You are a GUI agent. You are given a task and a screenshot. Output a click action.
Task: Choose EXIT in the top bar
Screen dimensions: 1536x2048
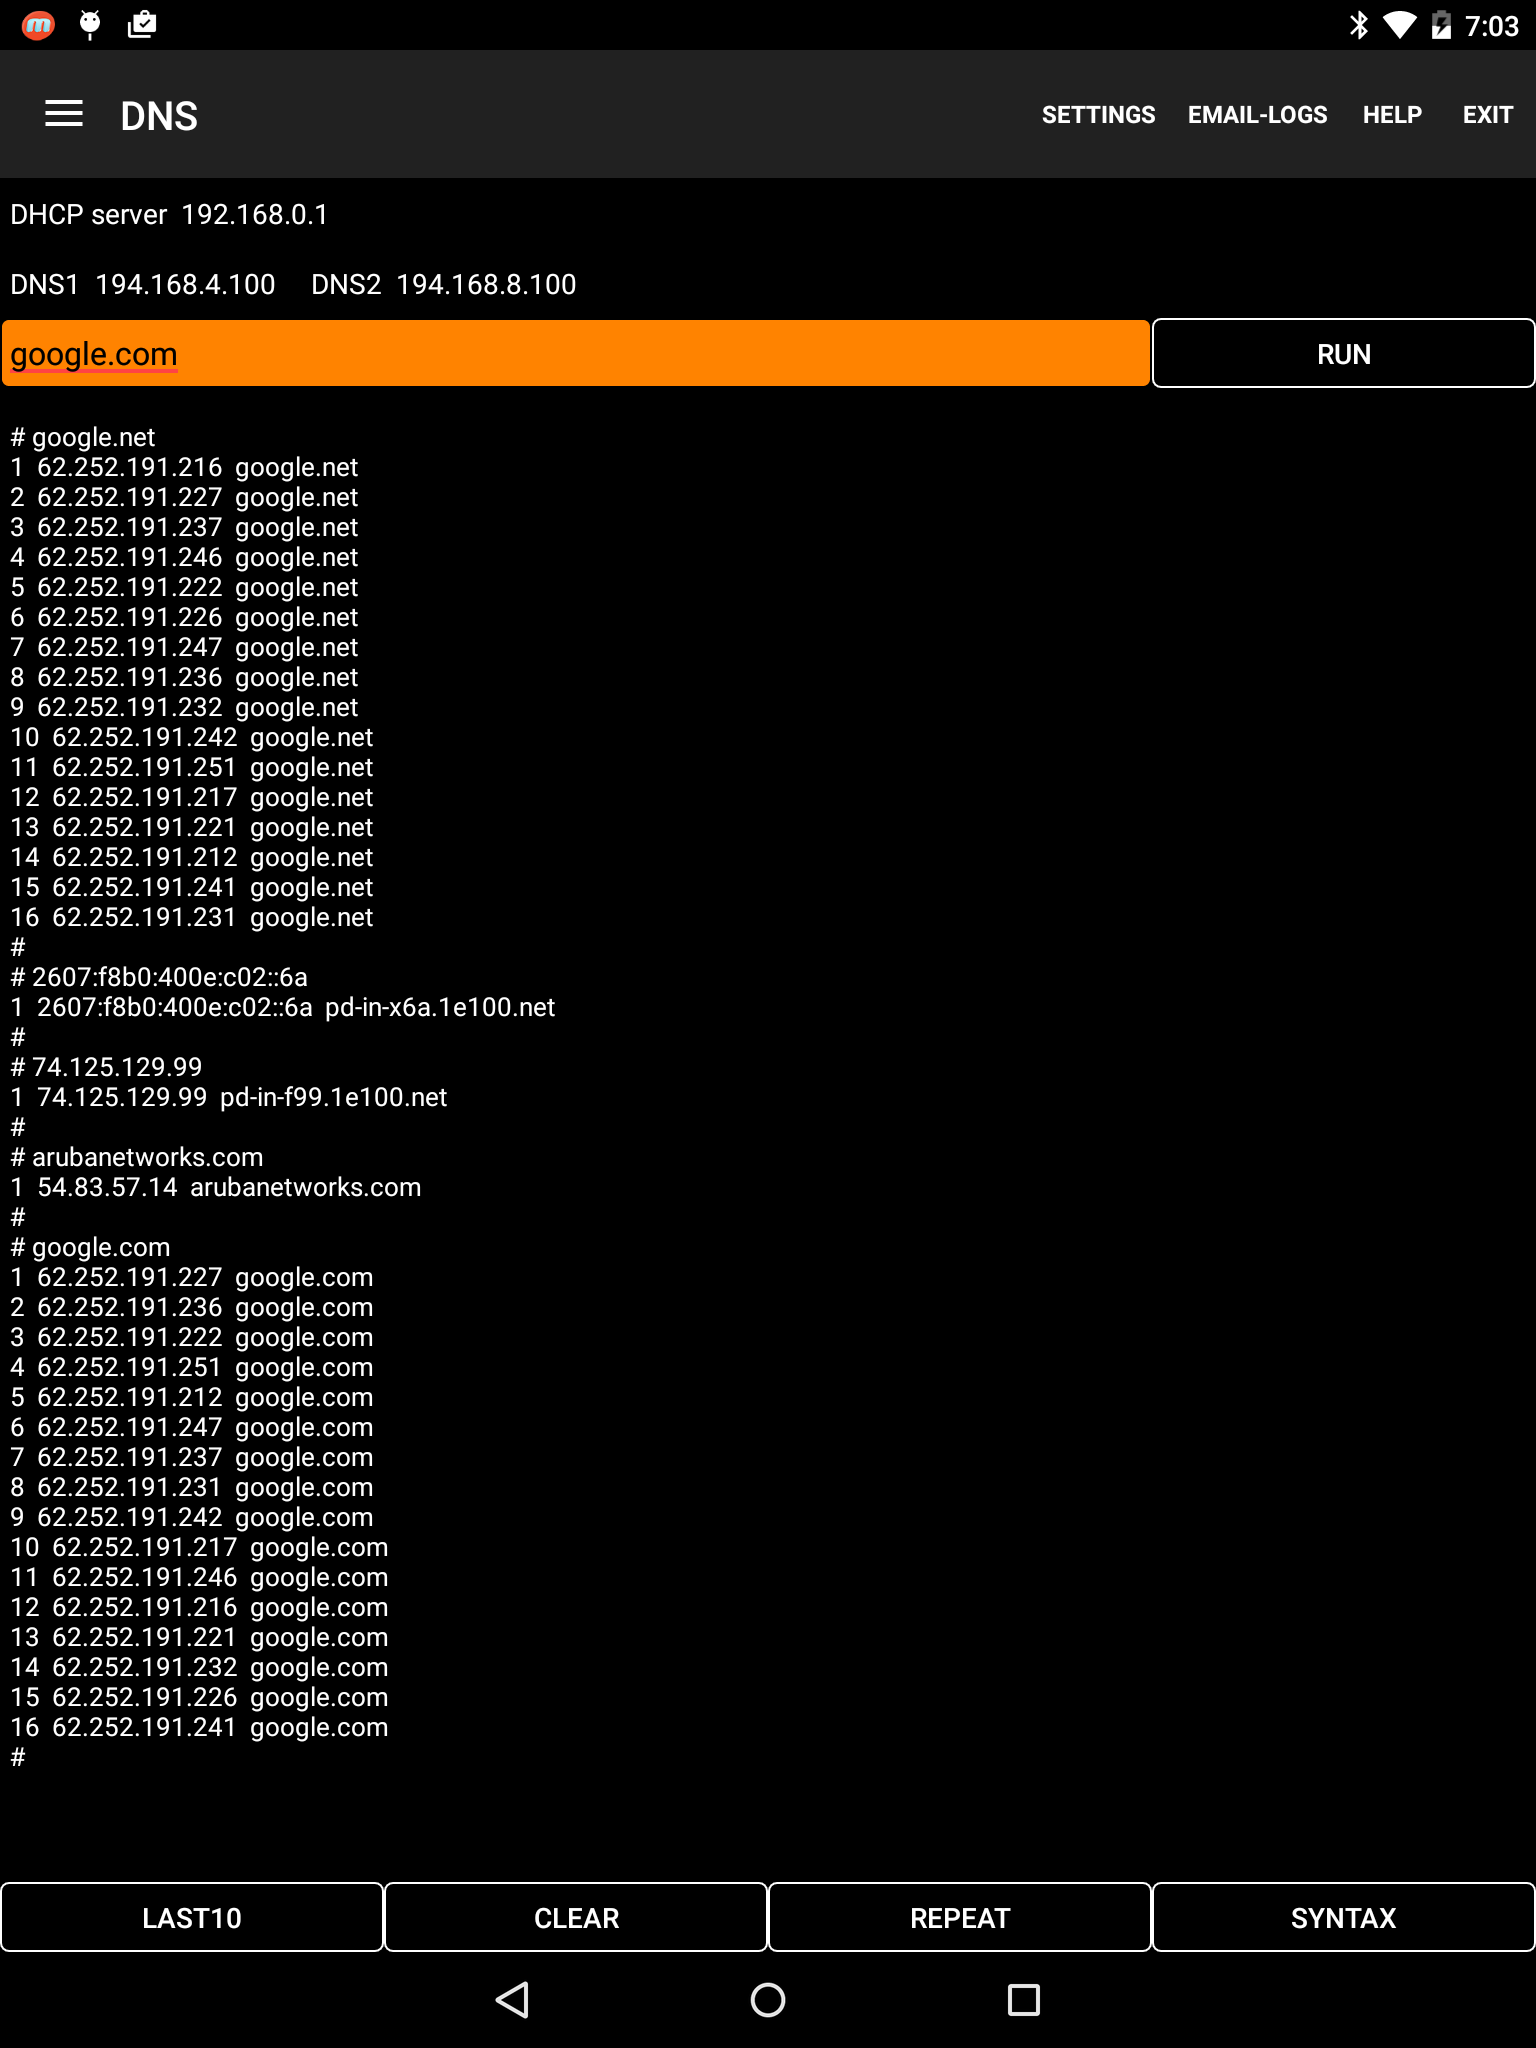(x=1487, y=115)
